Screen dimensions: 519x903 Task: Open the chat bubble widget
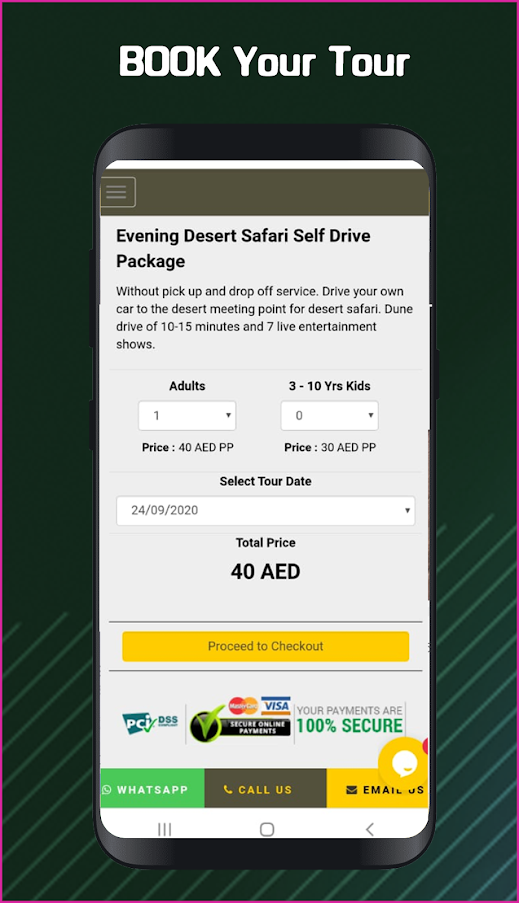click(404, 763)
